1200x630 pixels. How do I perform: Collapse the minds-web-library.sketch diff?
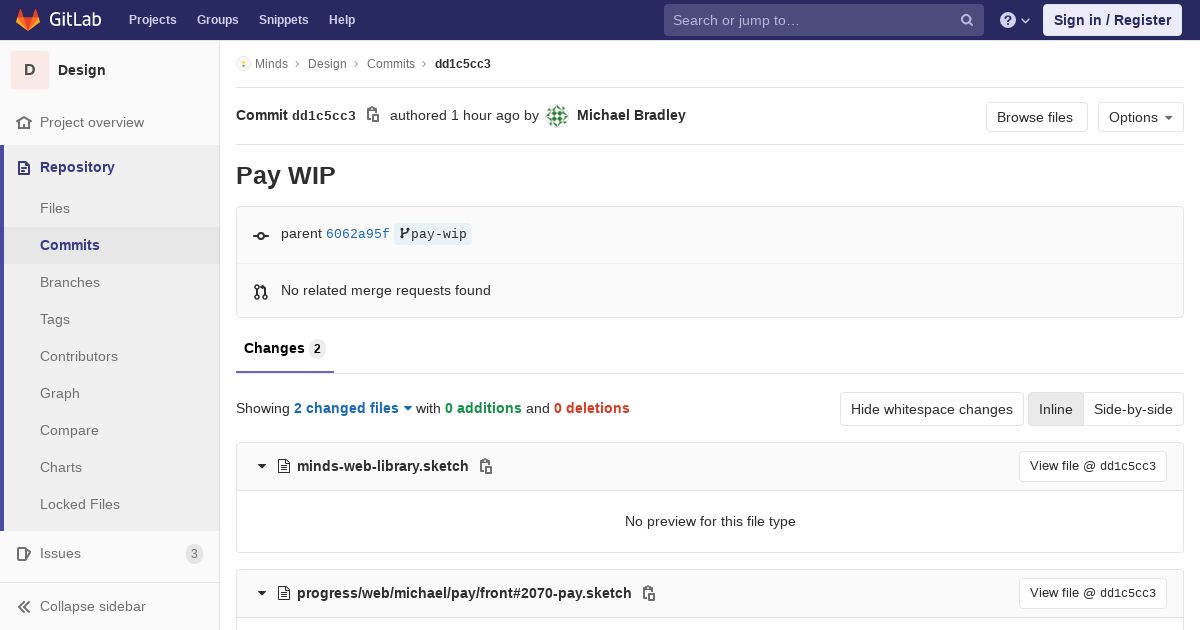262,466
